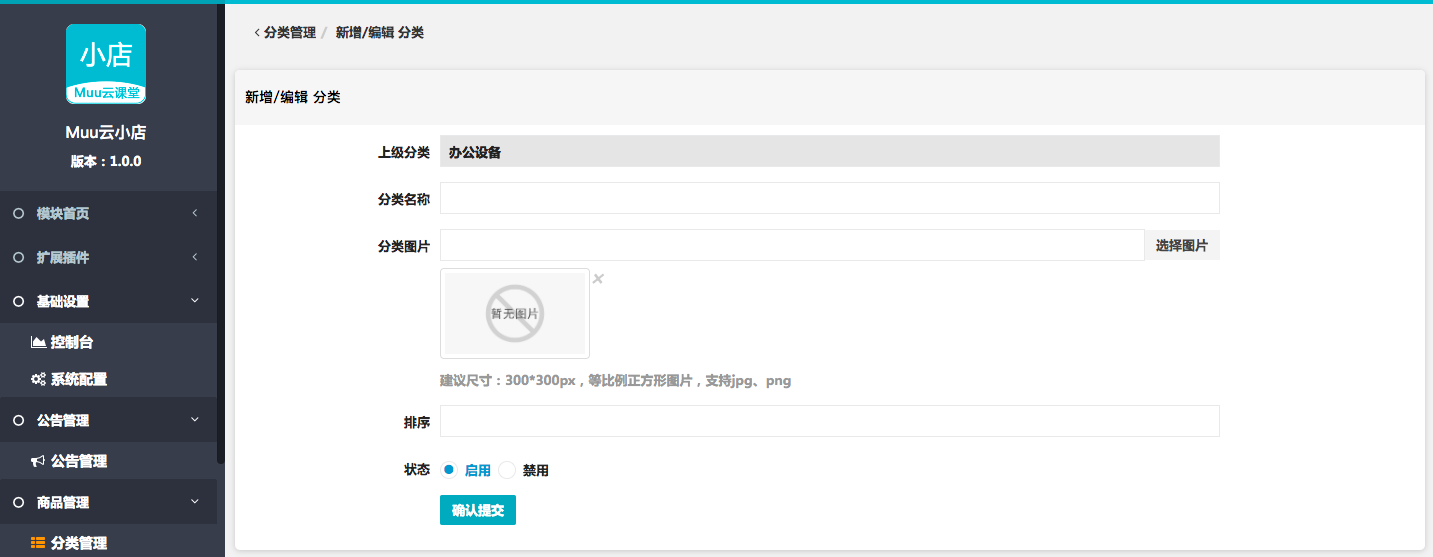
Task: Click the 排序 input field
Action: pyautogui.click(x=830, y=421)
